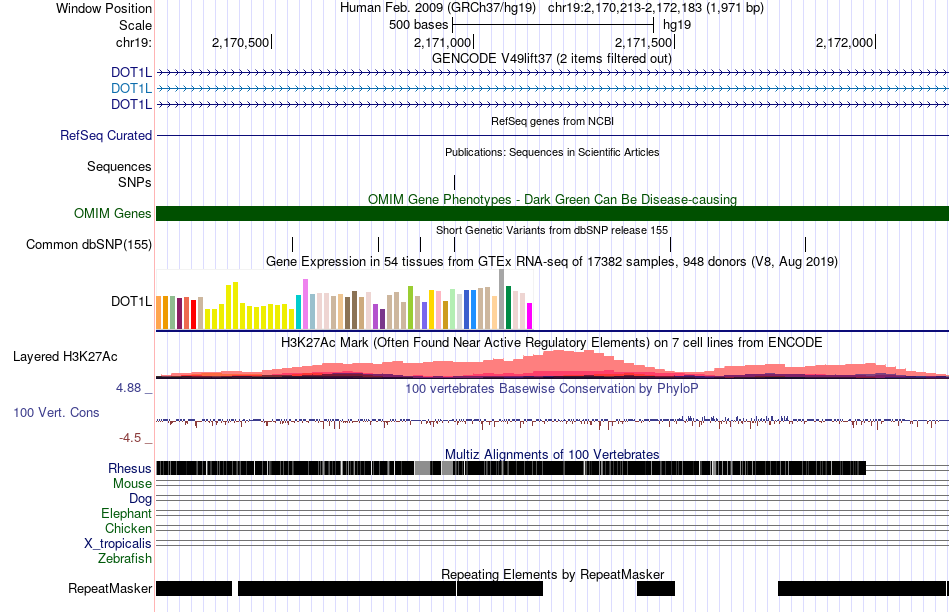Open the 100 Vert. Cons track label
Viewport: 950px width, 612px height.
(56, 413)
